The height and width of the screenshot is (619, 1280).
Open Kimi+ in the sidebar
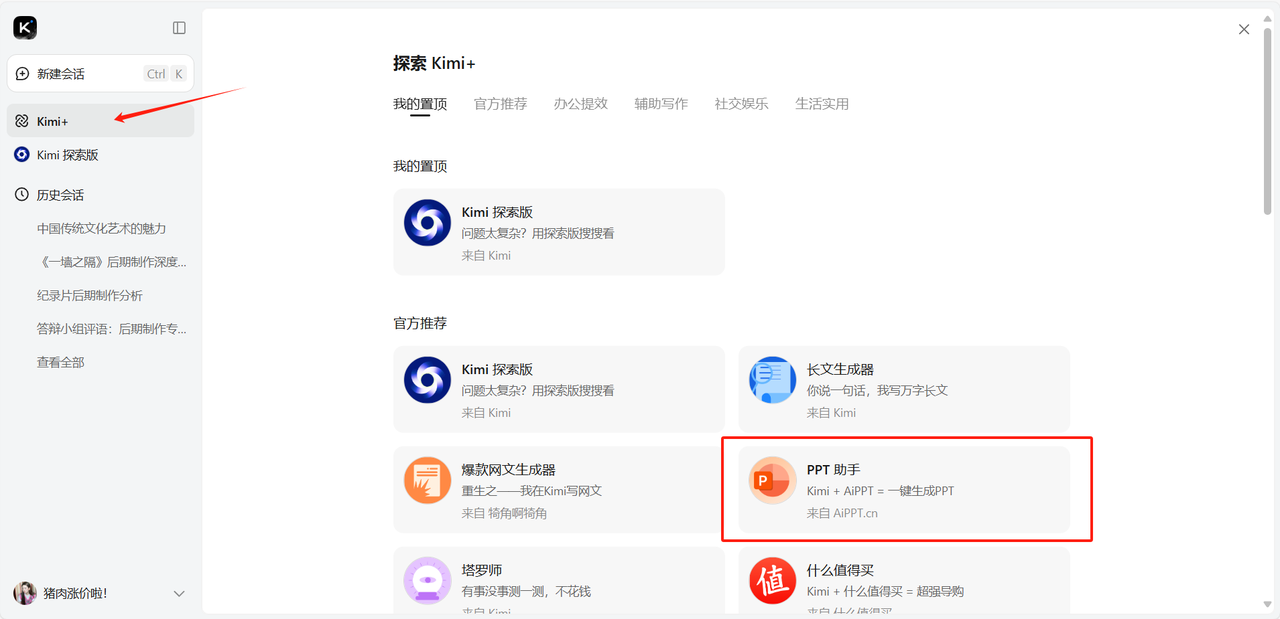100,121
